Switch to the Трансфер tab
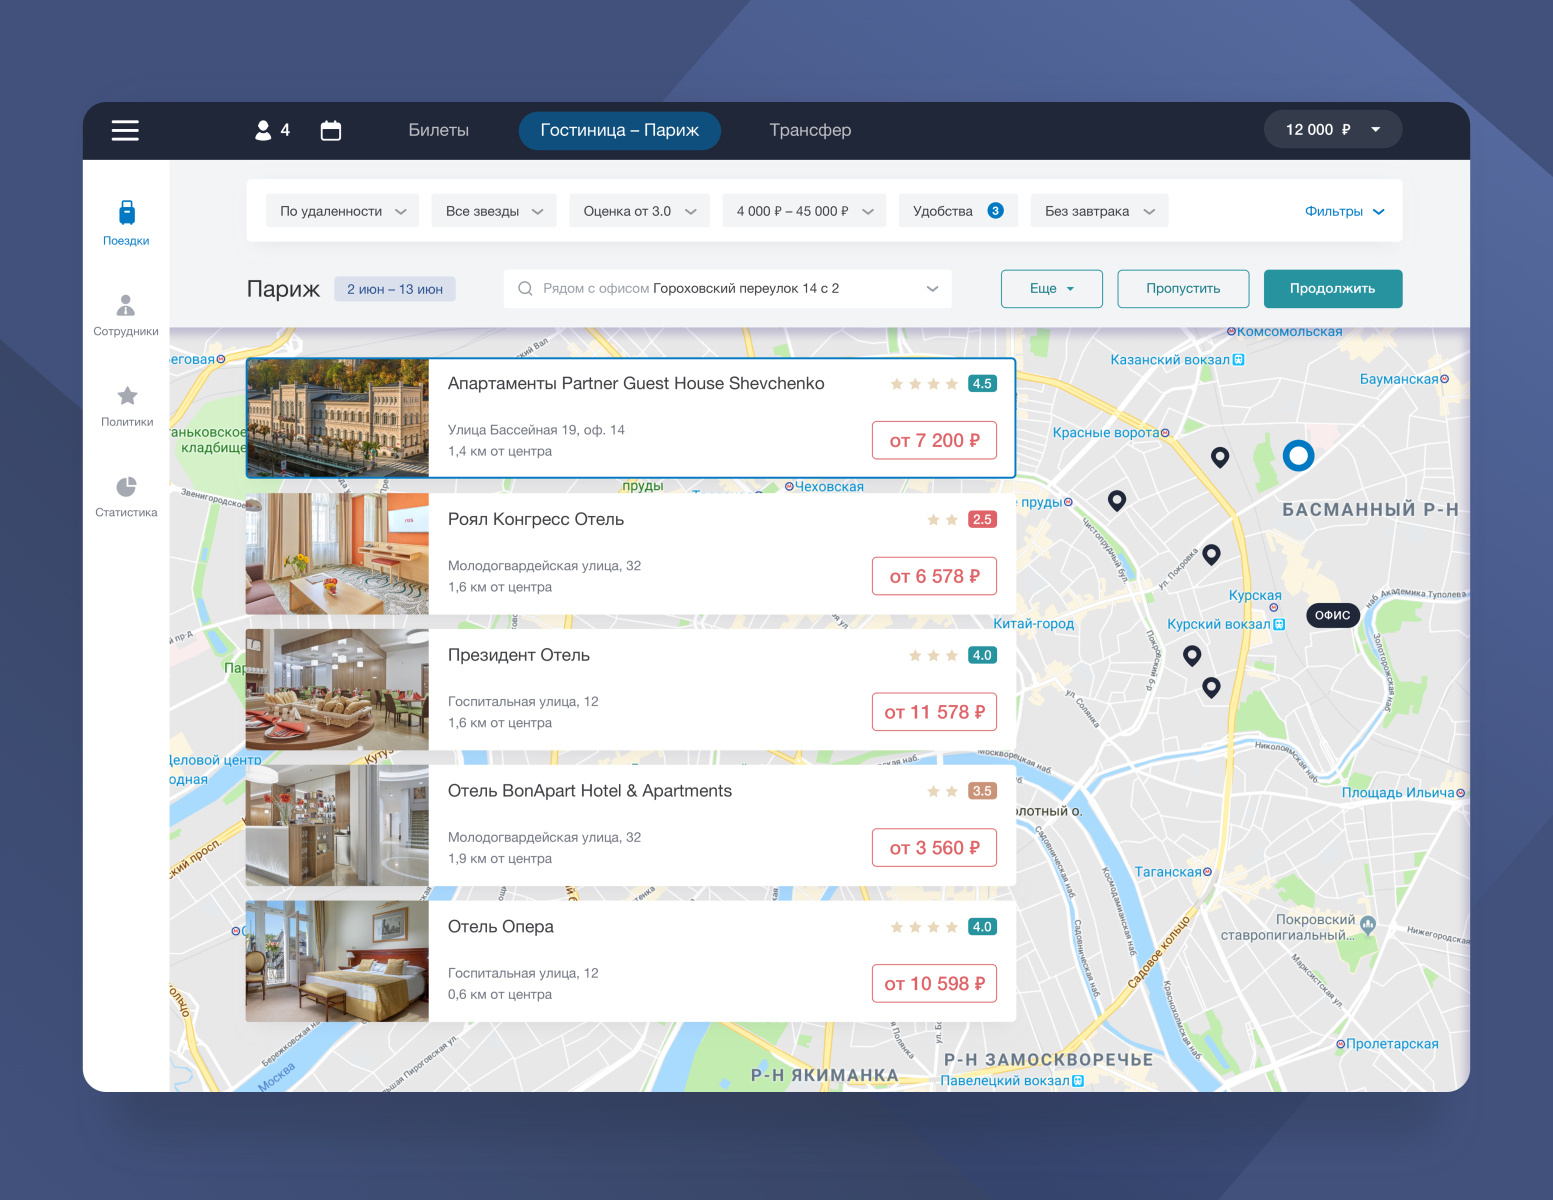The height and width of the screenshot is (1200, 1553). click(x=810, y=130)
